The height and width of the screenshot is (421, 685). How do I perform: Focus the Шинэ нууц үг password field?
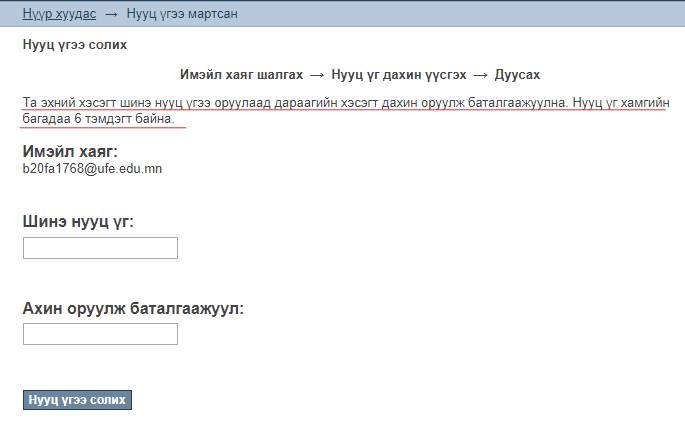[100, 248]
